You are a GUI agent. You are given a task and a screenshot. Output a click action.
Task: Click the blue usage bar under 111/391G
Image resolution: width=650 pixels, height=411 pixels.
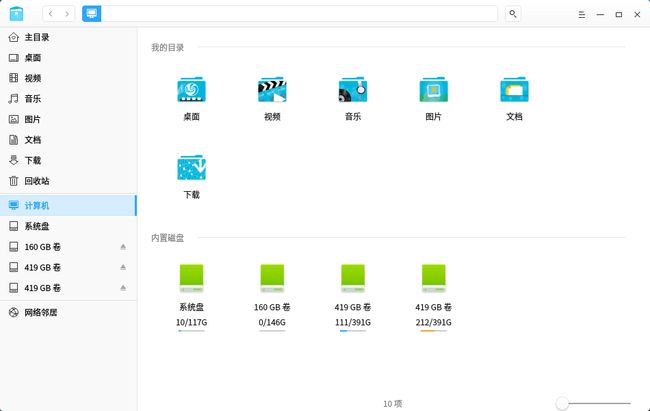point(353,331)
